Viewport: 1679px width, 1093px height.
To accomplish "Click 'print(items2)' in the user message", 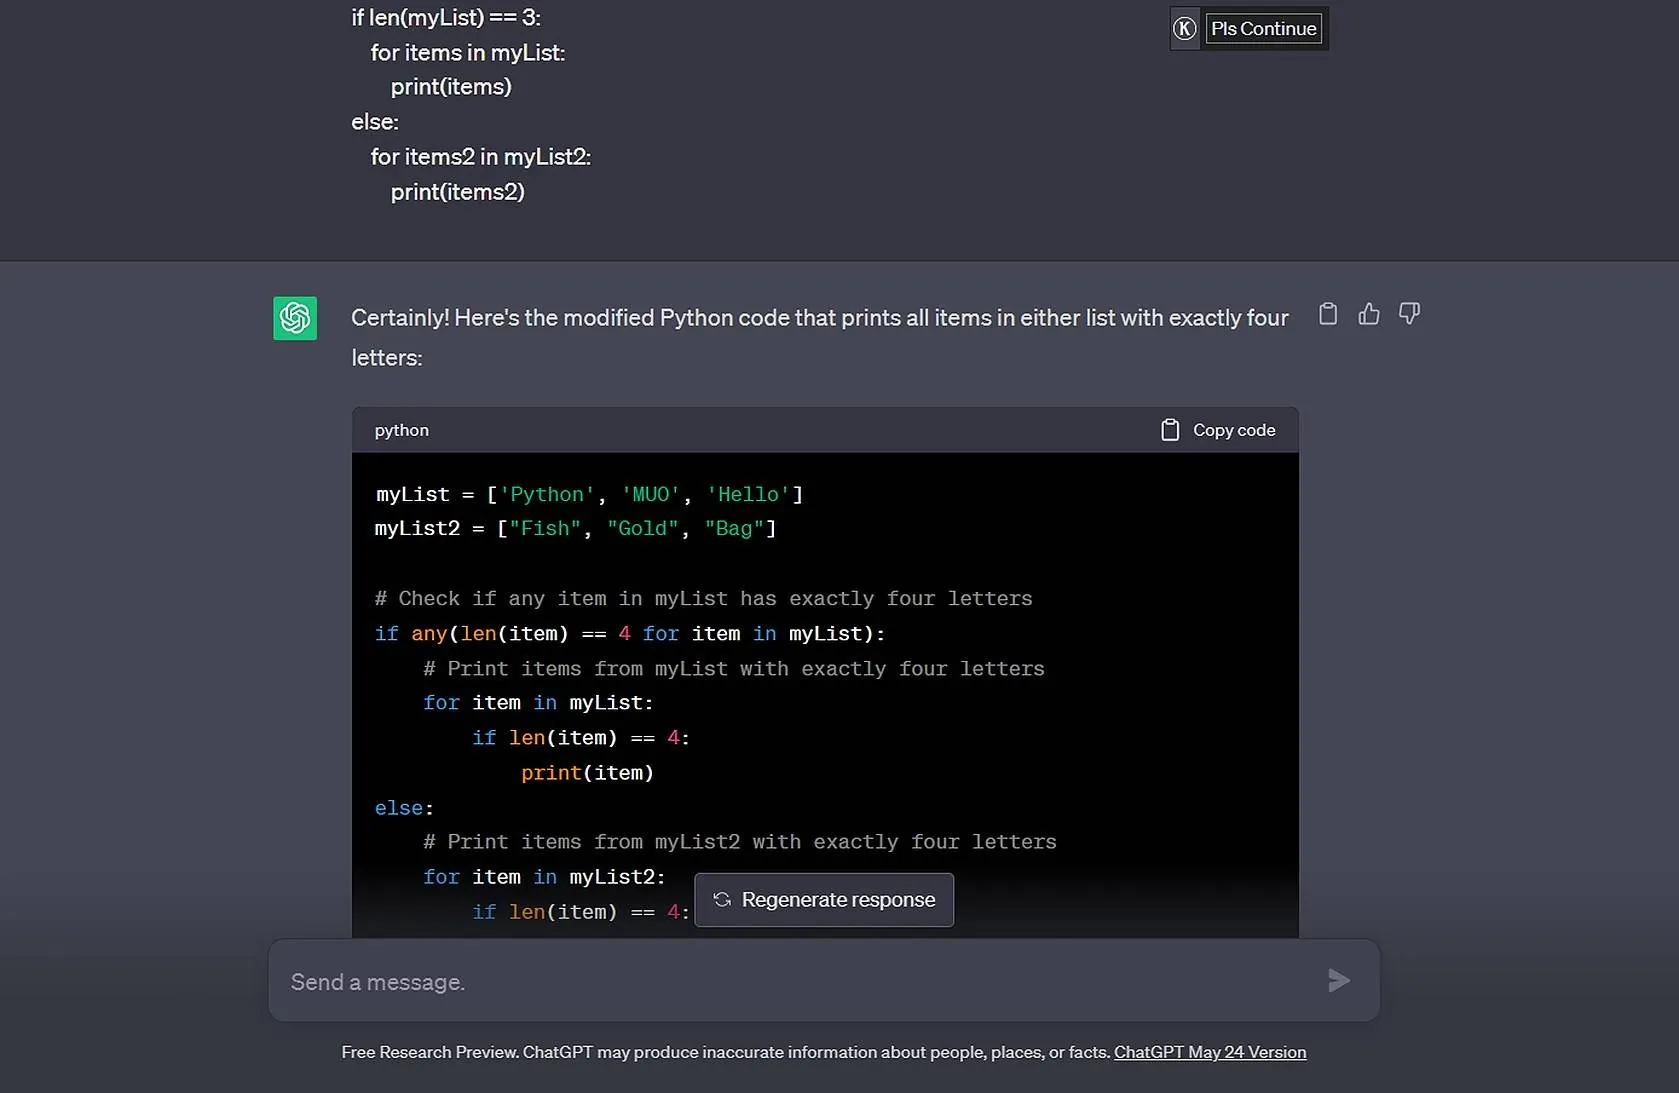I will pos(457,192).
